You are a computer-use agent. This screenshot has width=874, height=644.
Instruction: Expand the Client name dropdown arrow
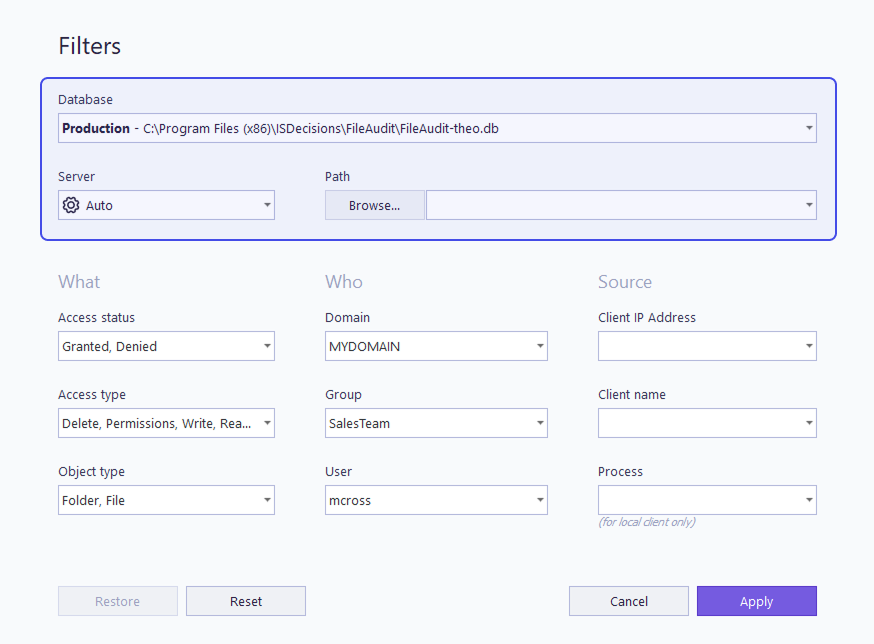click(x=809, y=423)
